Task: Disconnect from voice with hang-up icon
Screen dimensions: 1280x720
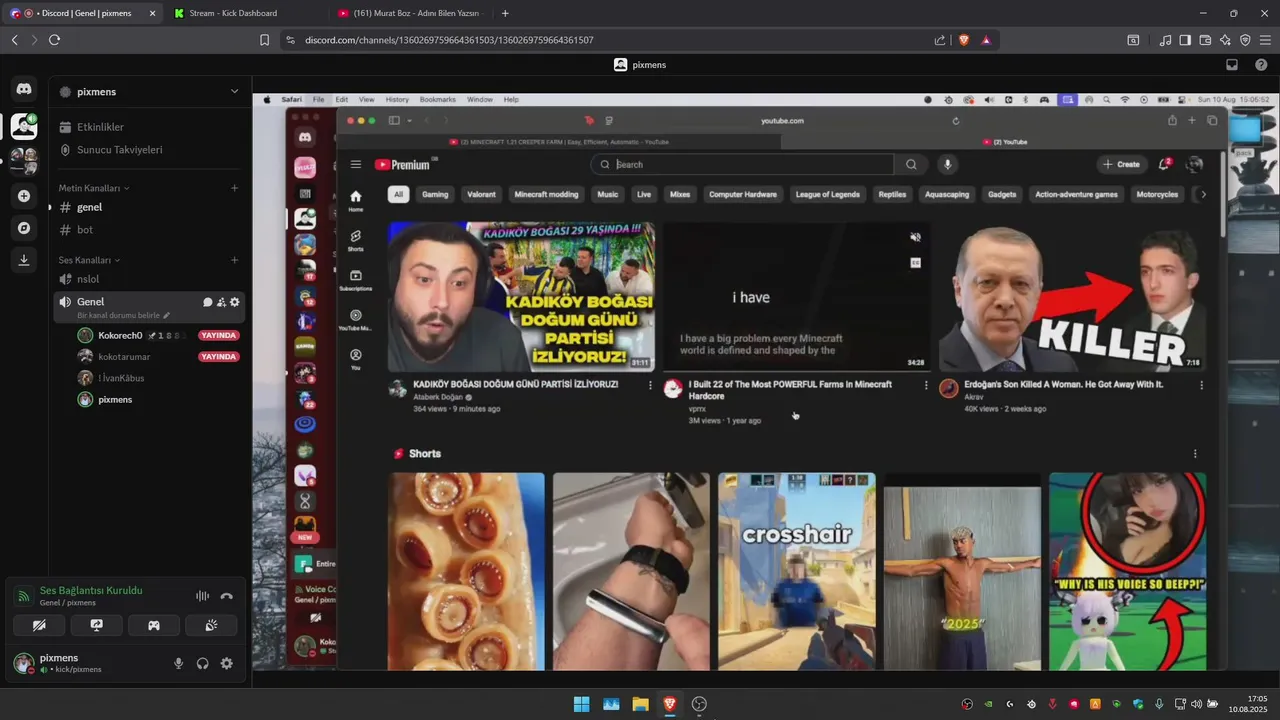Action: pos(227,596)
